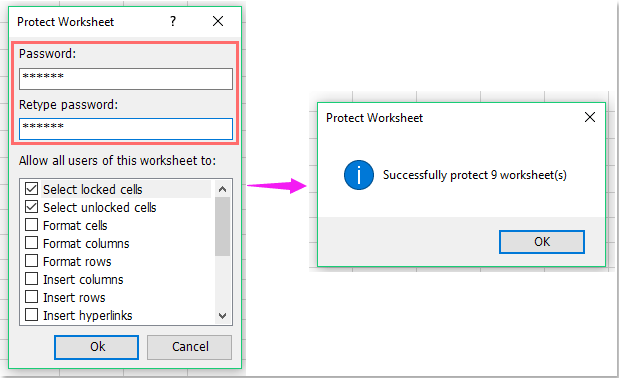Viewport: 619px width, 378px height.
Task: Enable the Format cells checkbox
Action: [x=32, y=225]
